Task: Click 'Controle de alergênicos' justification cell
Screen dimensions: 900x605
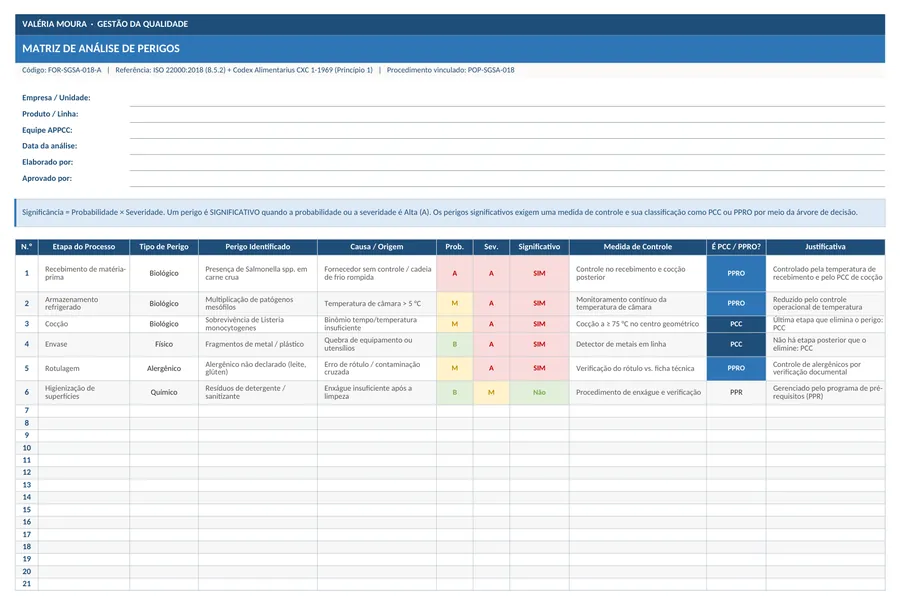Action: 825,369
